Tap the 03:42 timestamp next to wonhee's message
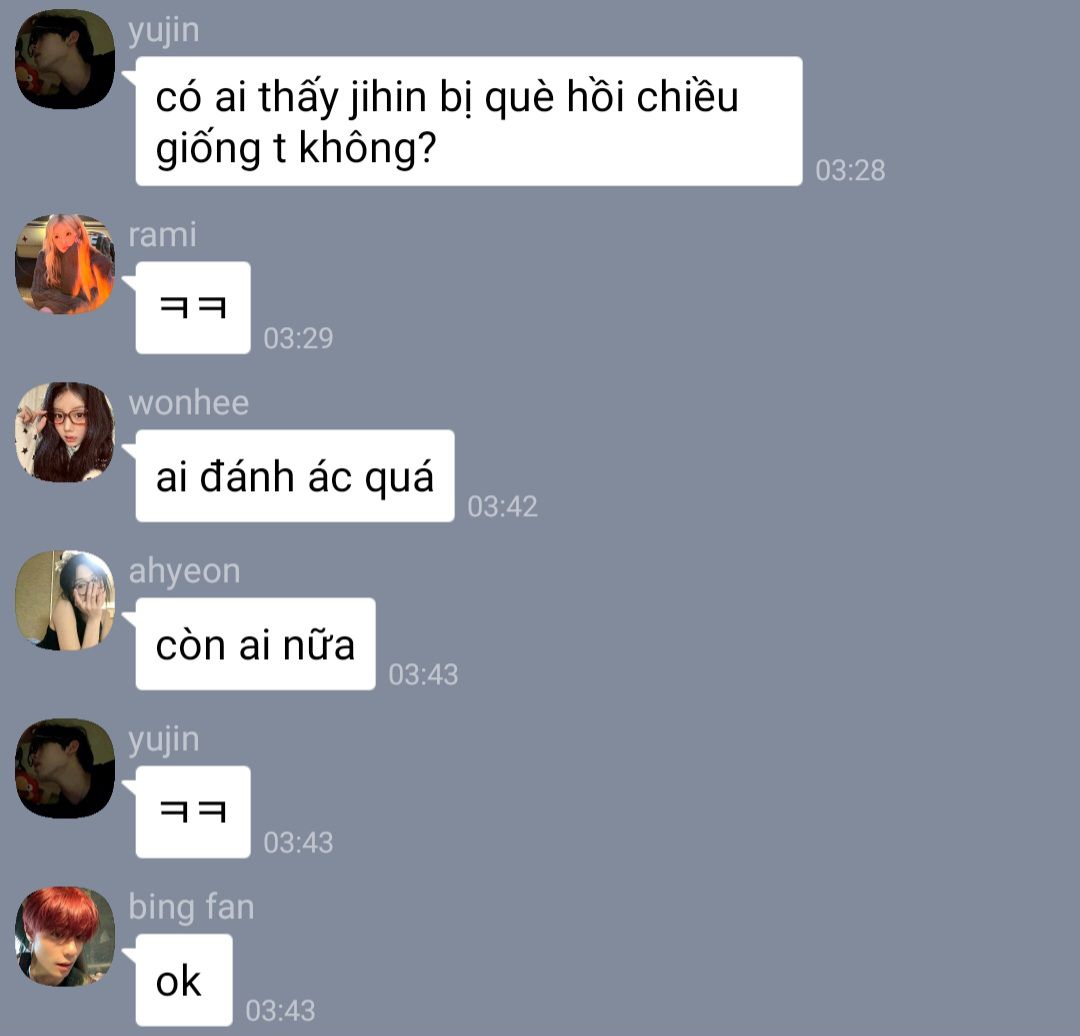The image size is (1080, 1036). tap(502, 506)
